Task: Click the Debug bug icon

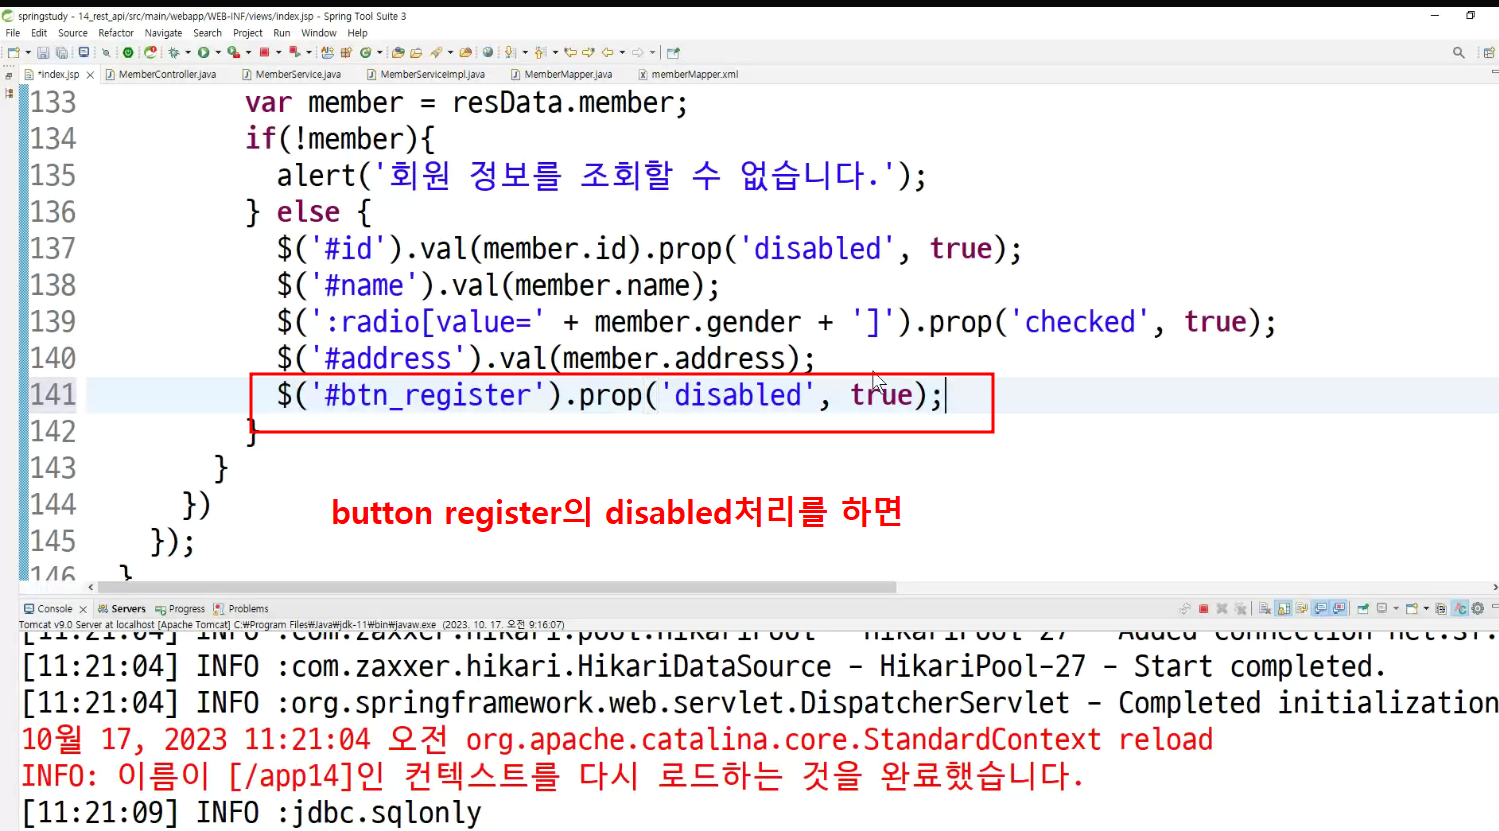Action: [174, 52]
